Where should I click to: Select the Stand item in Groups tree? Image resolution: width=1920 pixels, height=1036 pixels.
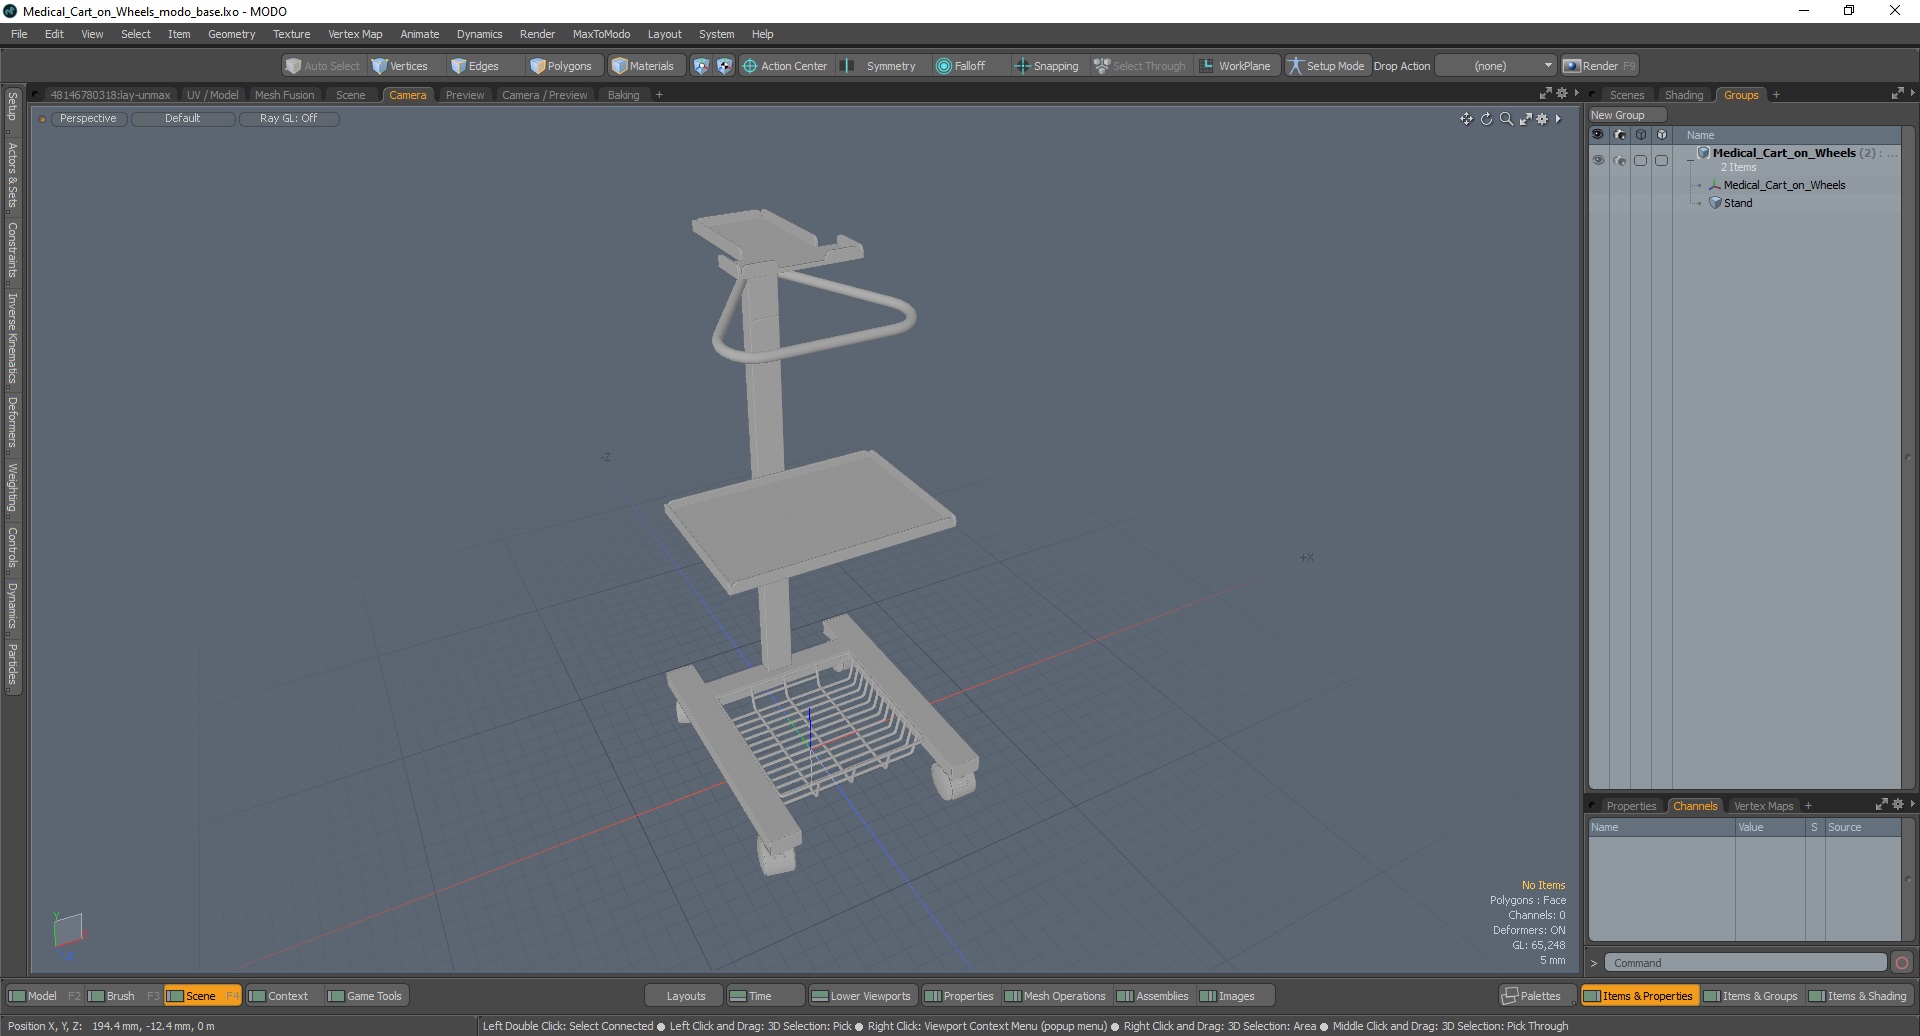tap(1738, 203)
